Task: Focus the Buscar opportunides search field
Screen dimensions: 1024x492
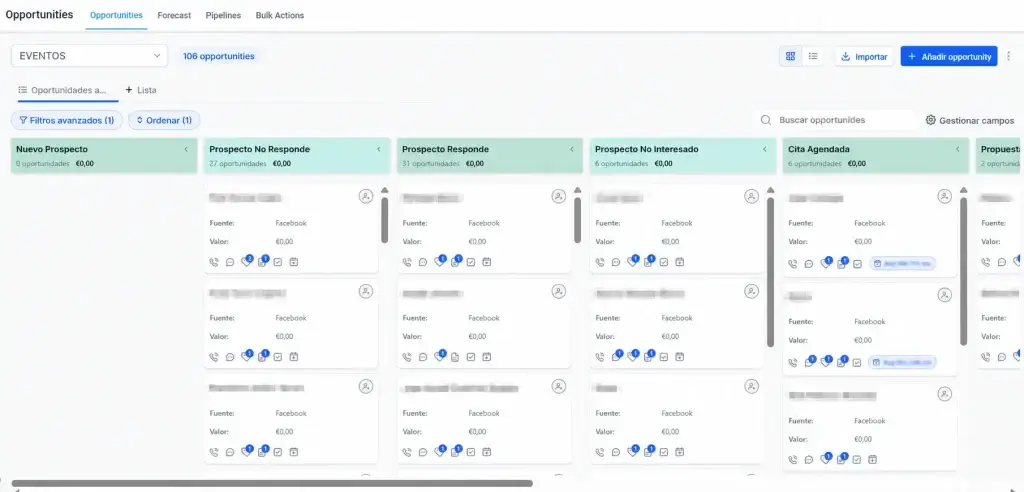Action: (x=835, y=120)
